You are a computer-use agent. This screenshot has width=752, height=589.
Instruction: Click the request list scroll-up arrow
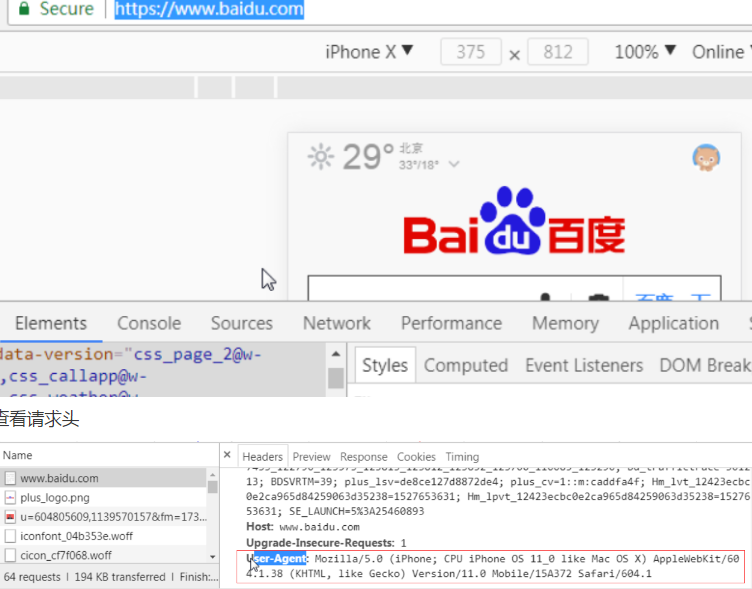pyautogui.click(x=212, y=474)
